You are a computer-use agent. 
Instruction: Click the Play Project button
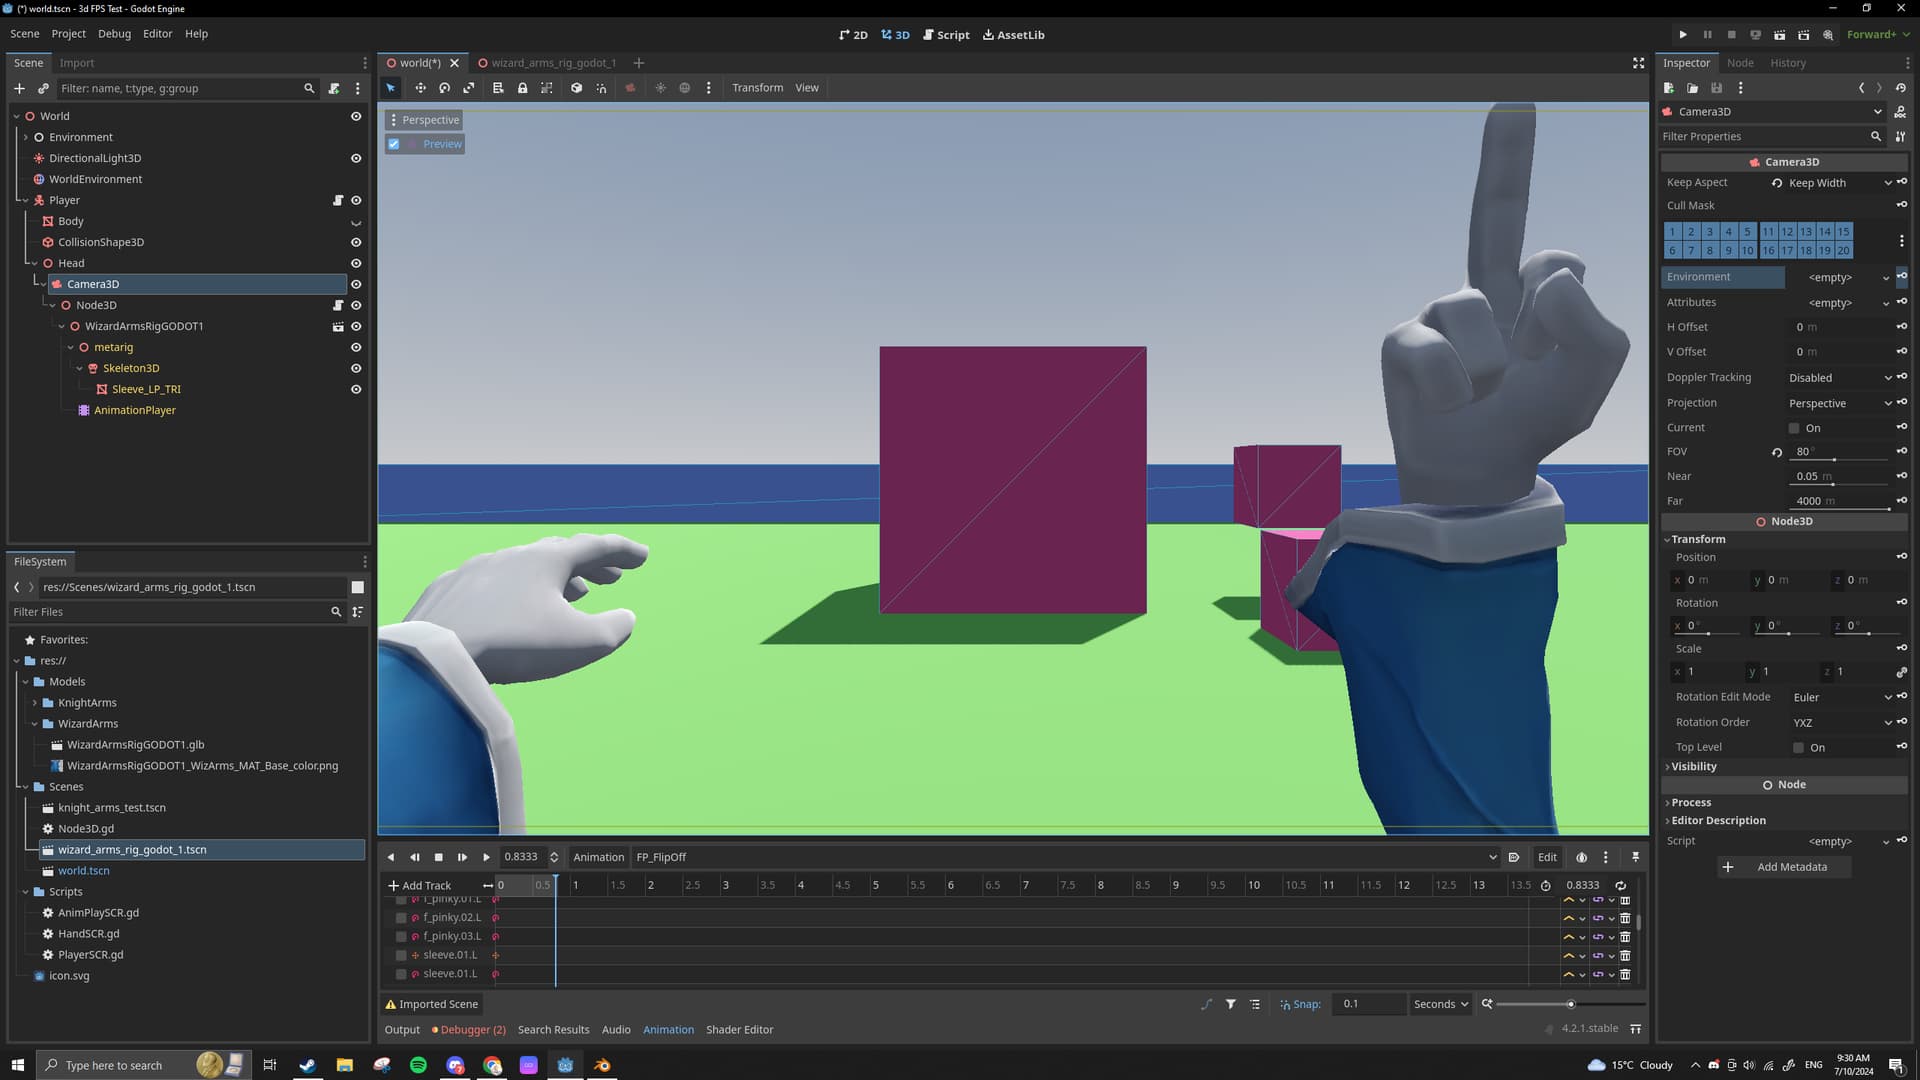coord(1683,34)
